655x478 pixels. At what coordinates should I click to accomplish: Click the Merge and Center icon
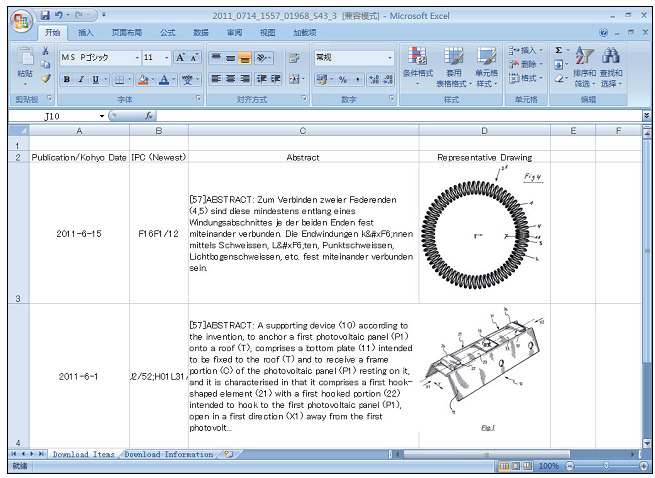[296, 79]
